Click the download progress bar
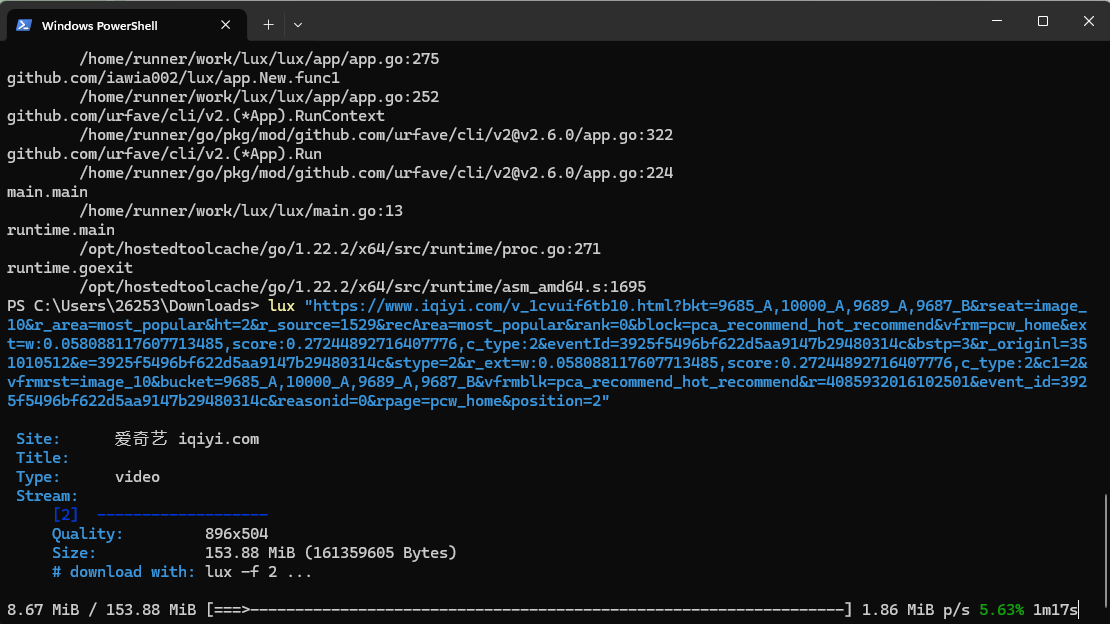Viewport: 1110px width, 624px height. (530, 610)
